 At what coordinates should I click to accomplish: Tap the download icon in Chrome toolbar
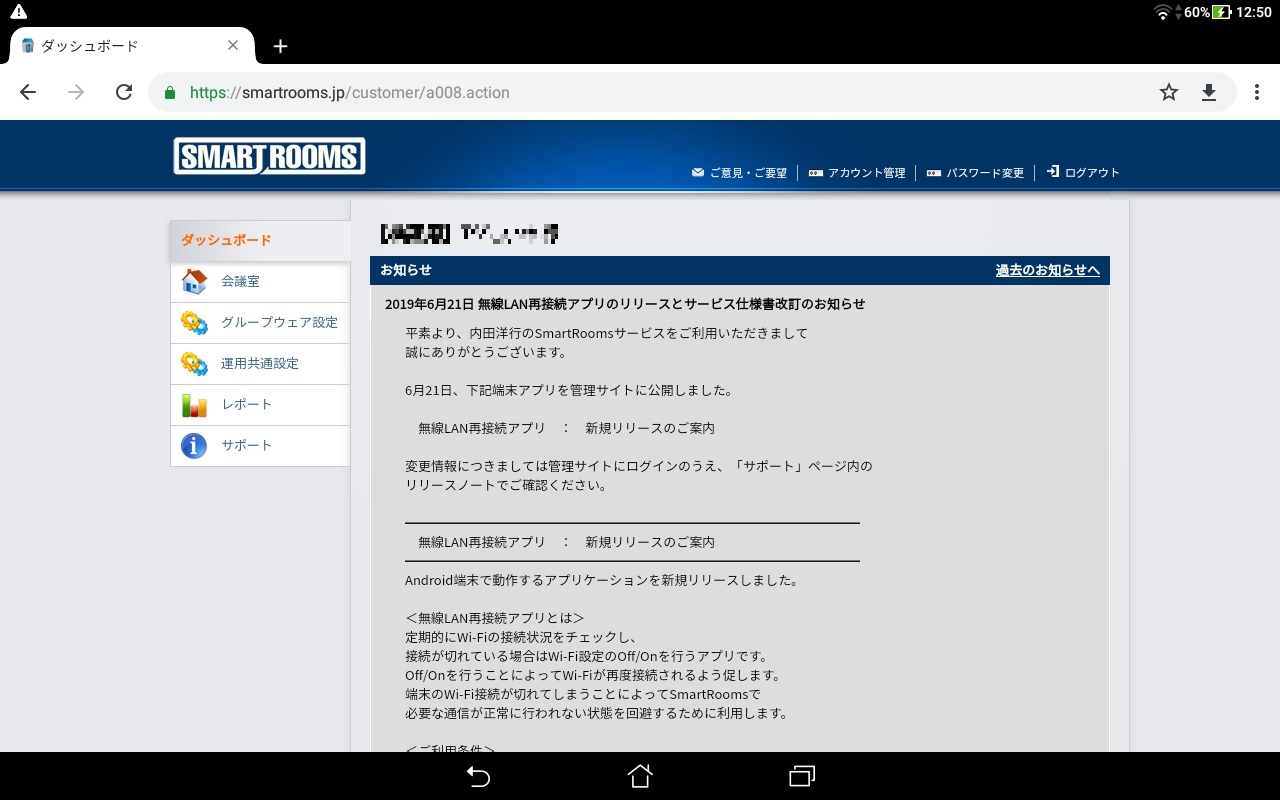(x=1208, y=92)
